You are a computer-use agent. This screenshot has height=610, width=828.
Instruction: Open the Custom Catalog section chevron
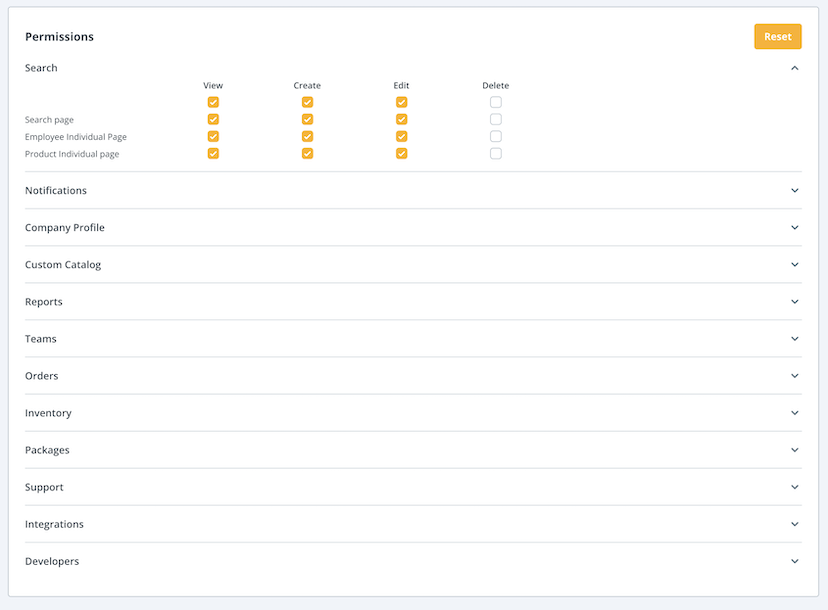click(795, 265)
